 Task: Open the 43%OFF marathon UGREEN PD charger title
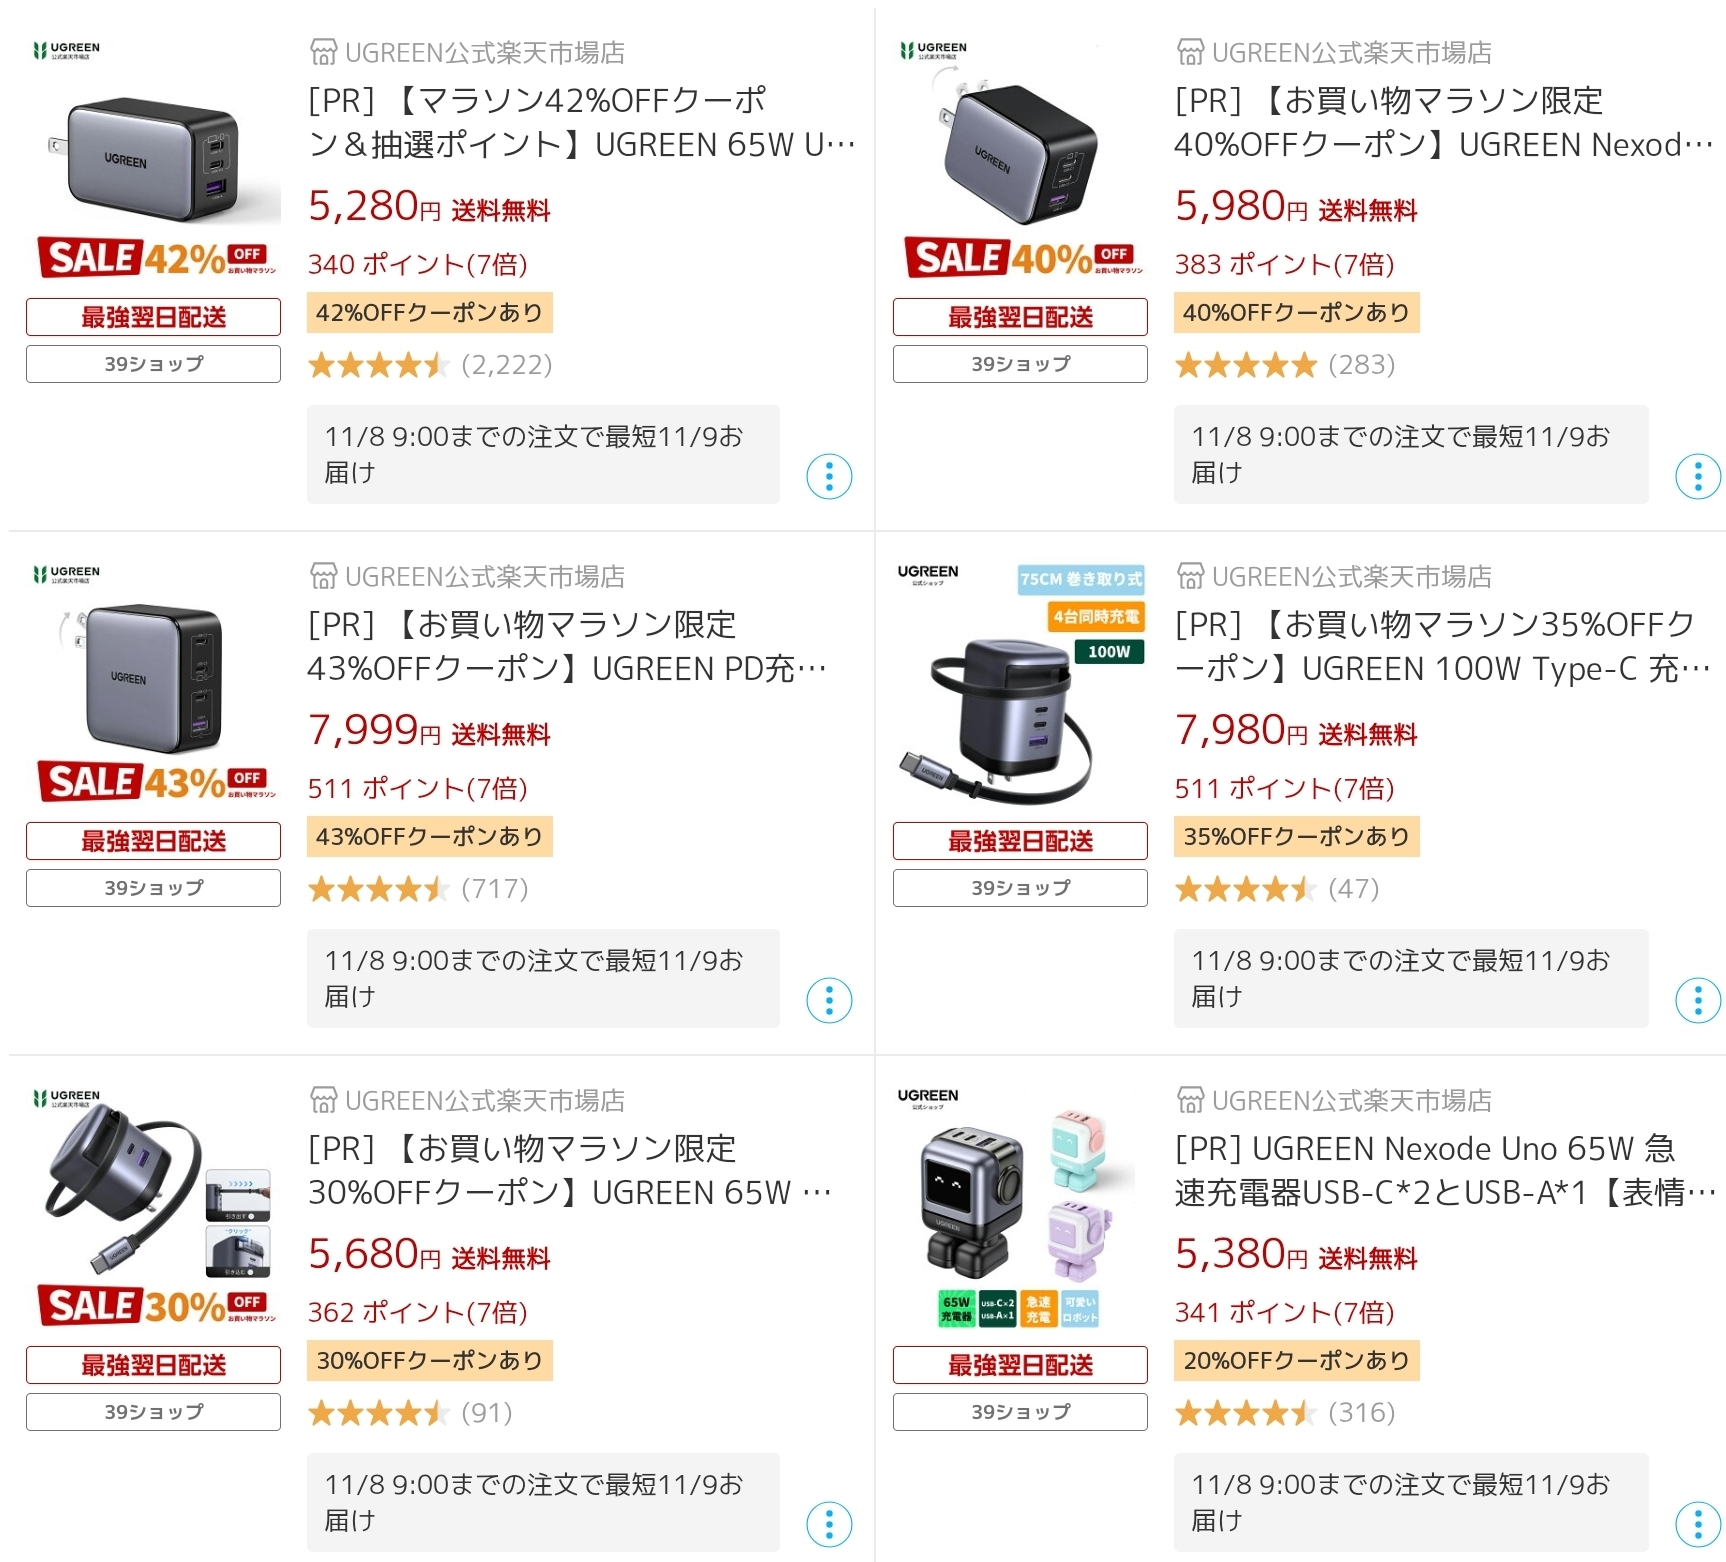point(566,646)
